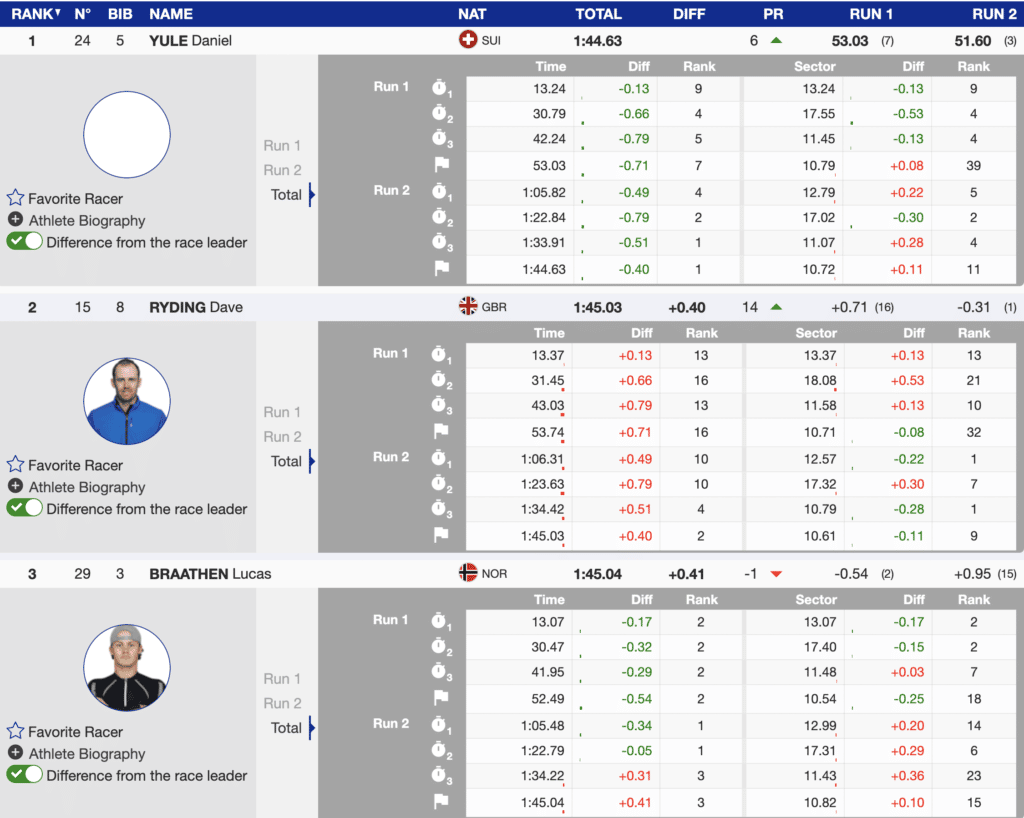Click the plus icon for Ryding's Athlete Biography

pyautogui.click(x=15, y=487)
